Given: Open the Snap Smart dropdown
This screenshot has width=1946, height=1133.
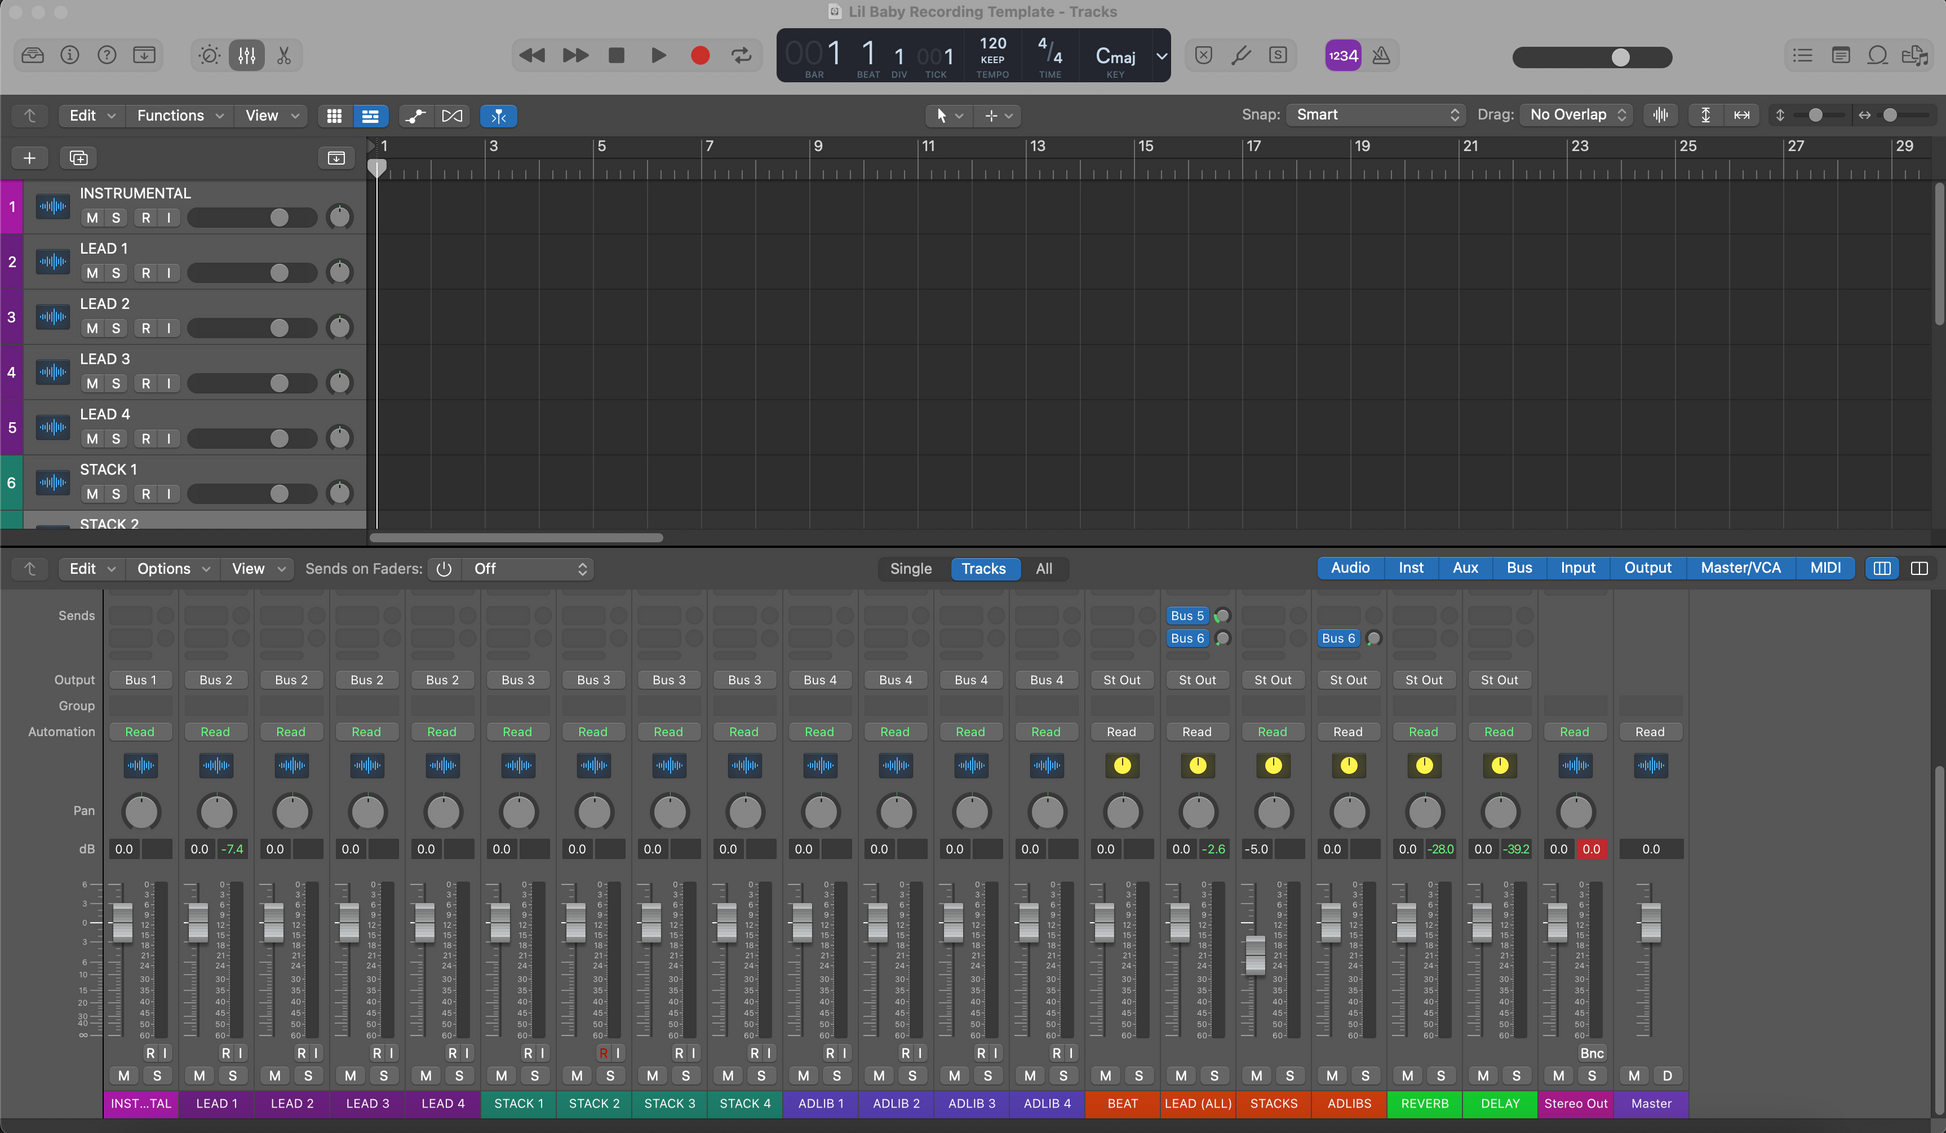Looking at the screenshot, I should pos(1376,115).
